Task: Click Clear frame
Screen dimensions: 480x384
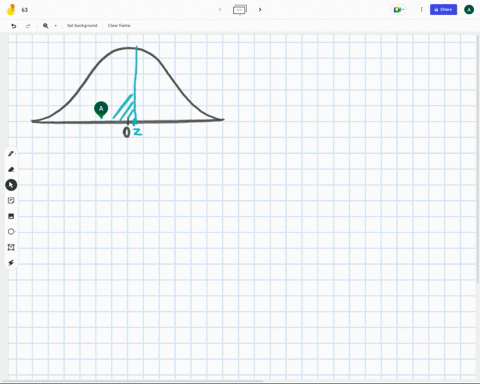Action: pyautogui.click(x=119, y=26)
